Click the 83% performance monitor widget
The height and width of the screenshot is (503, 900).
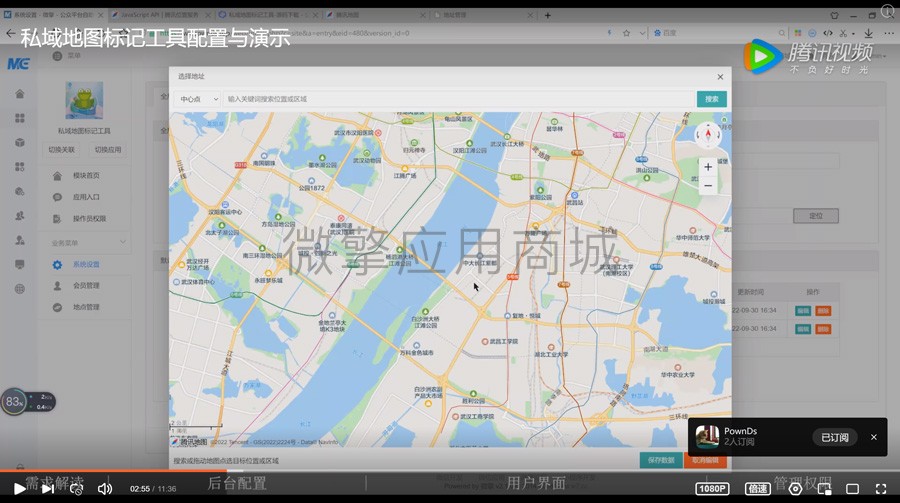point(28,401)
